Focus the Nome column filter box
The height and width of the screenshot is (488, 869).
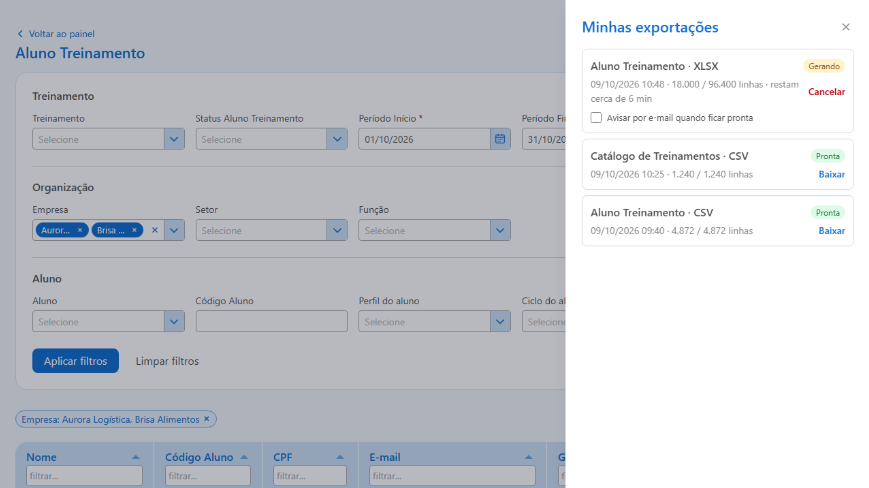[84, 476]
